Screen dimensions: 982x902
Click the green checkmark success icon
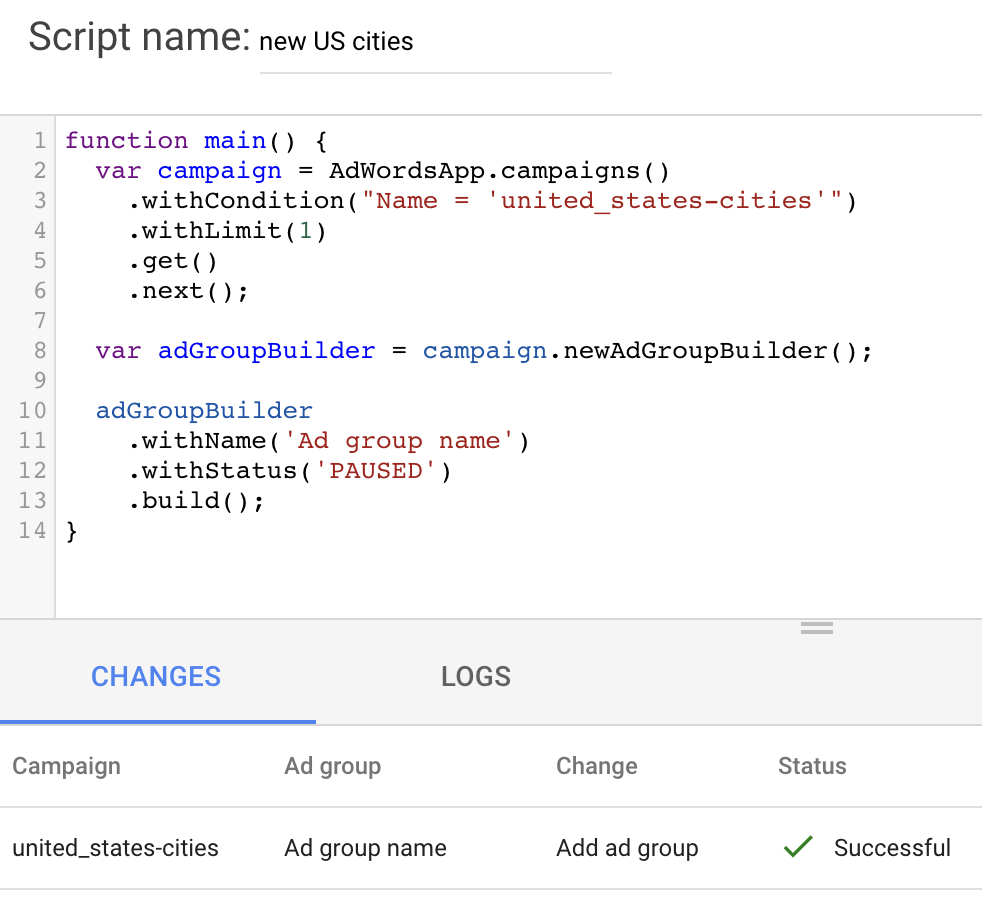click(797, 848)
